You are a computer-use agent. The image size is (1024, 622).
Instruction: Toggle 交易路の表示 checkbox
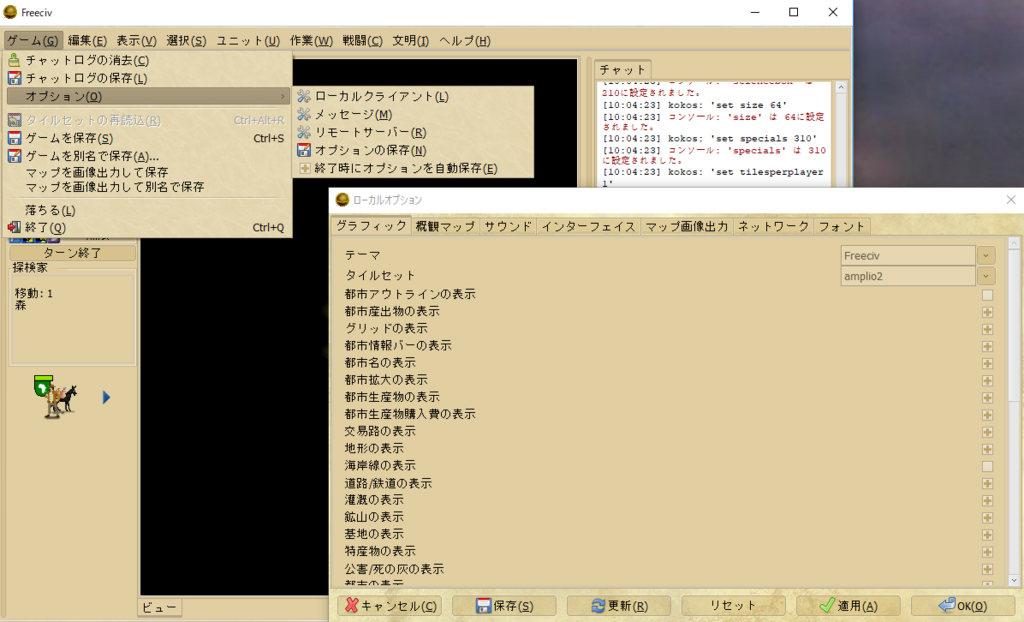[987, 432]
